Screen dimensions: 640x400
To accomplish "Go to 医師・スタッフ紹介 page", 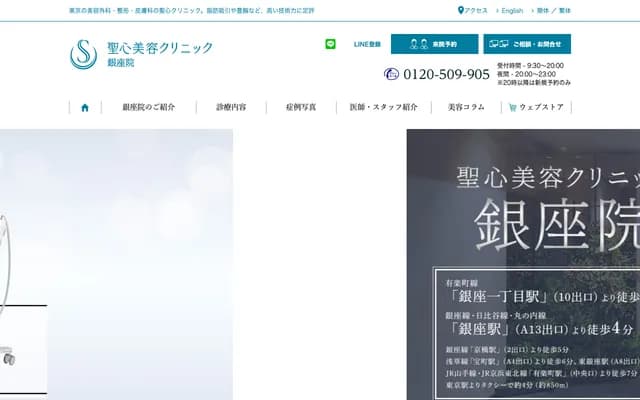I will click(x=383, y=107).
